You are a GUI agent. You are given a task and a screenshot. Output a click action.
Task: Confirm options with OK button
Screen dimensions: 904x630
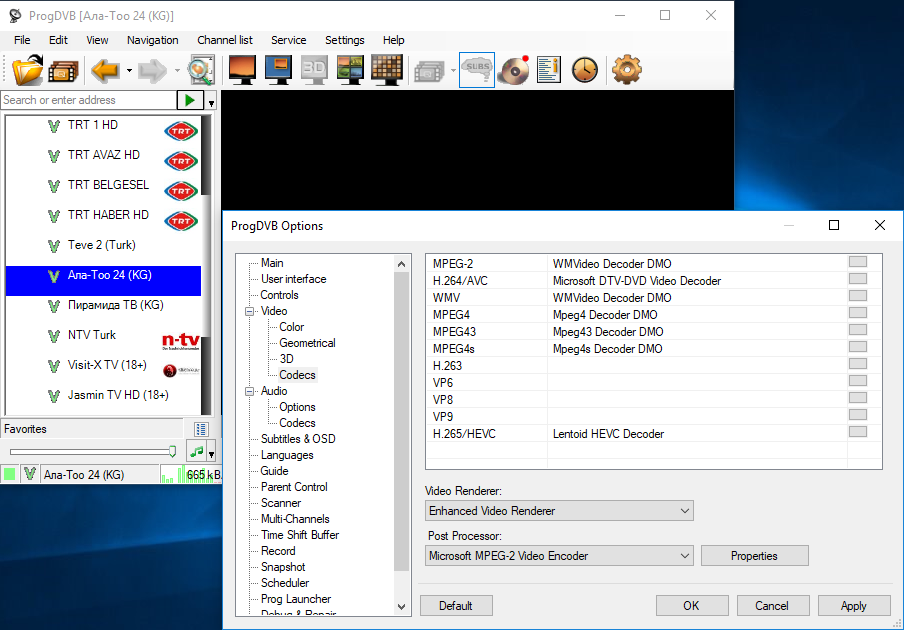pyautogui.click(x=692, y=606)
